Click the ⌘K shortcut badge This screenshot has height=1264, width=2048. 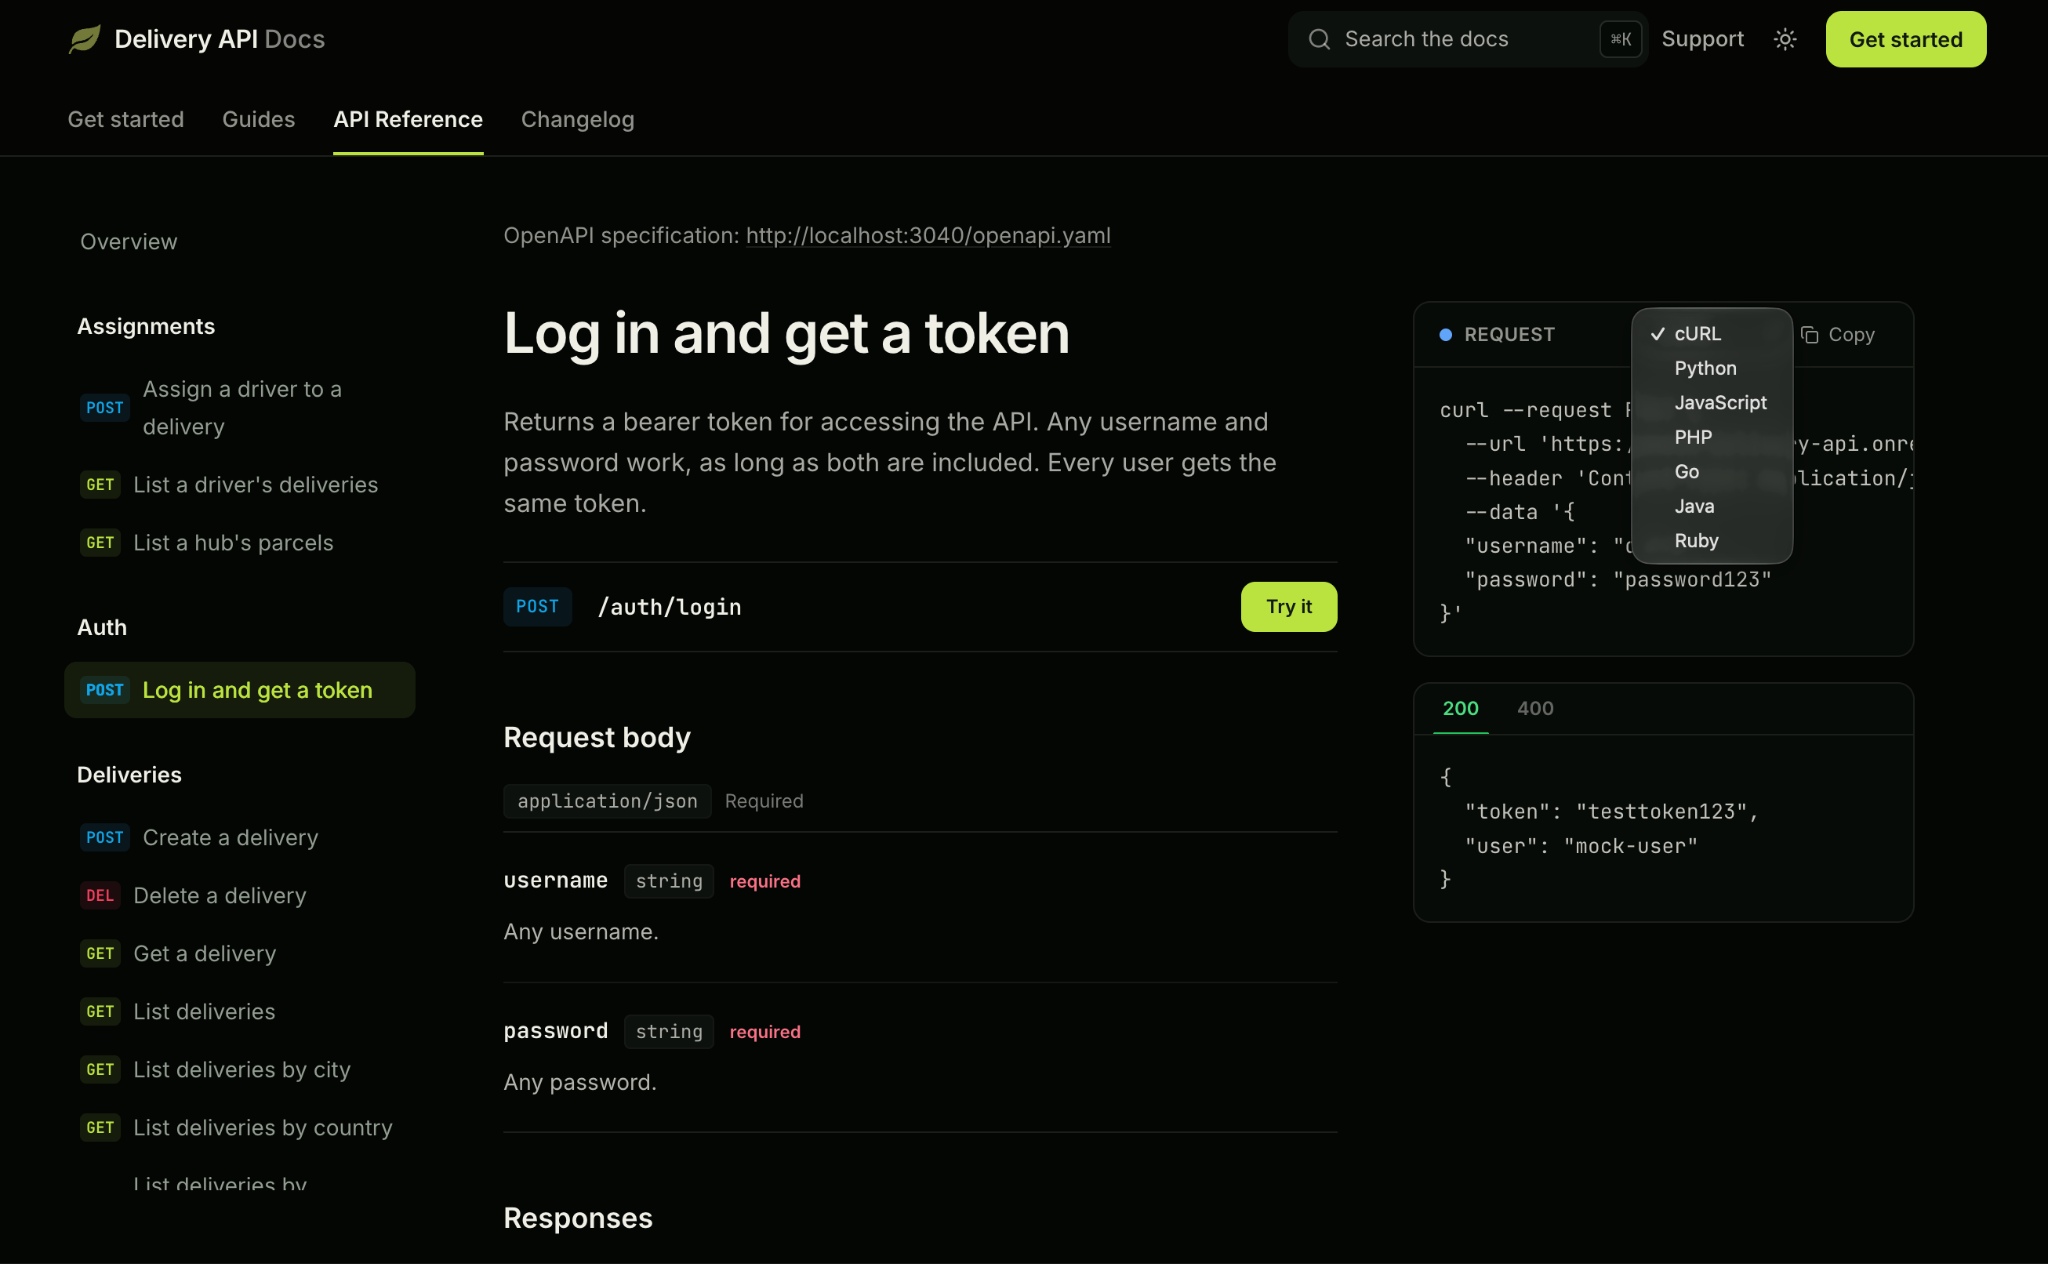[1621, 39]
